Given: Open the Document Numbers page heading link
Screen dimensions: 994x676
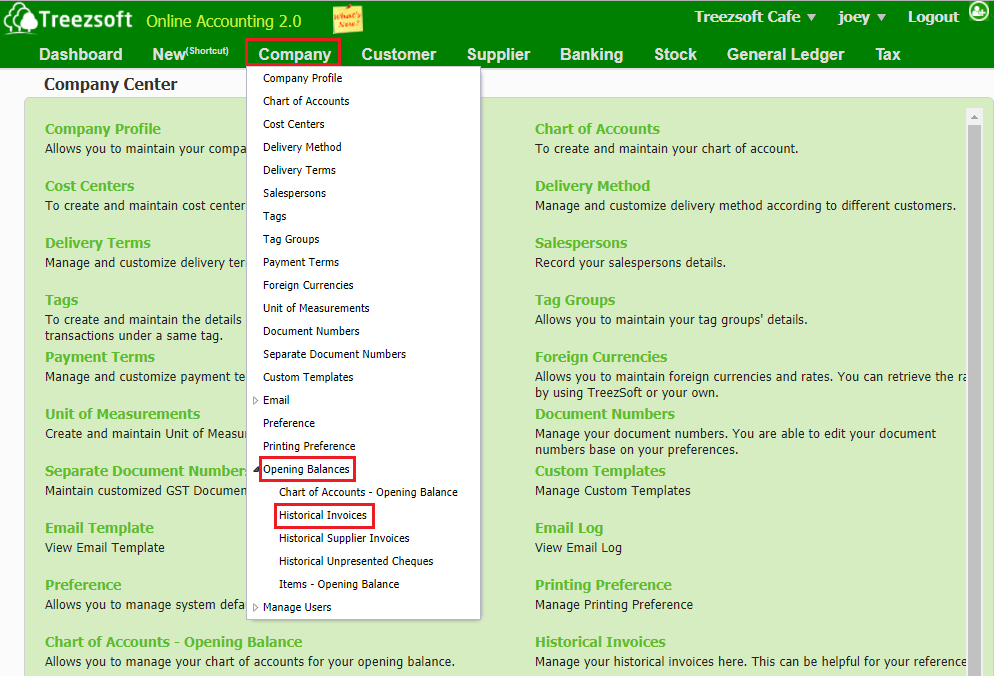Looking at the screenshot, I should (605, 414).
